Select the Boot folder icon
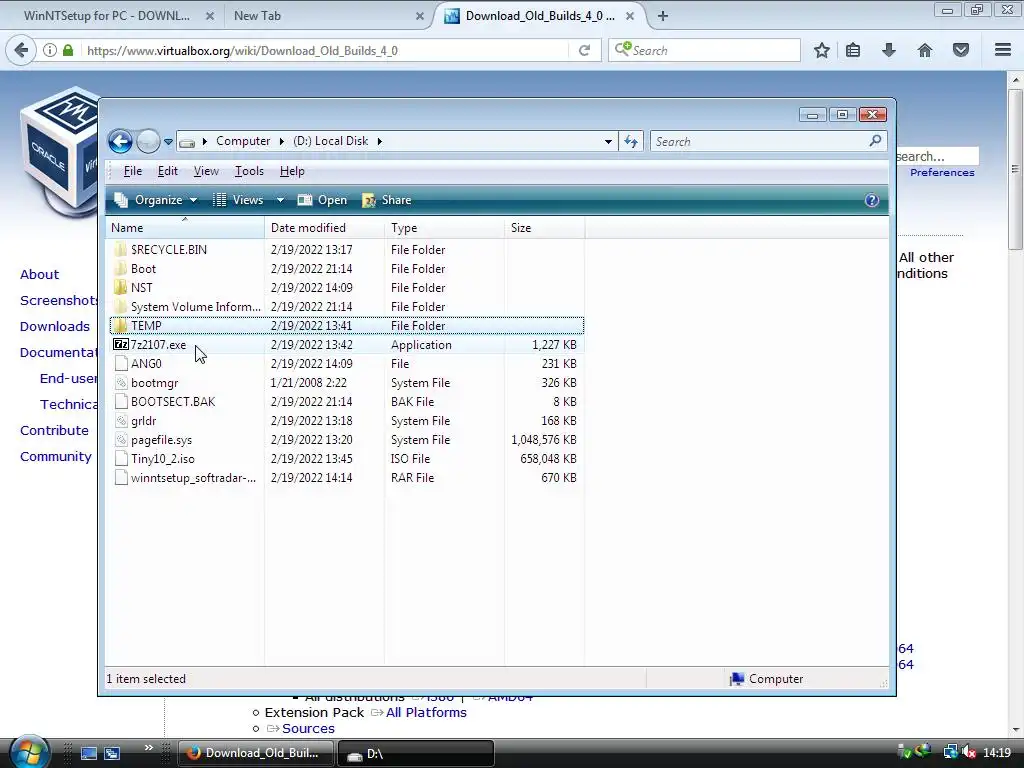 (x=120, y=268)
